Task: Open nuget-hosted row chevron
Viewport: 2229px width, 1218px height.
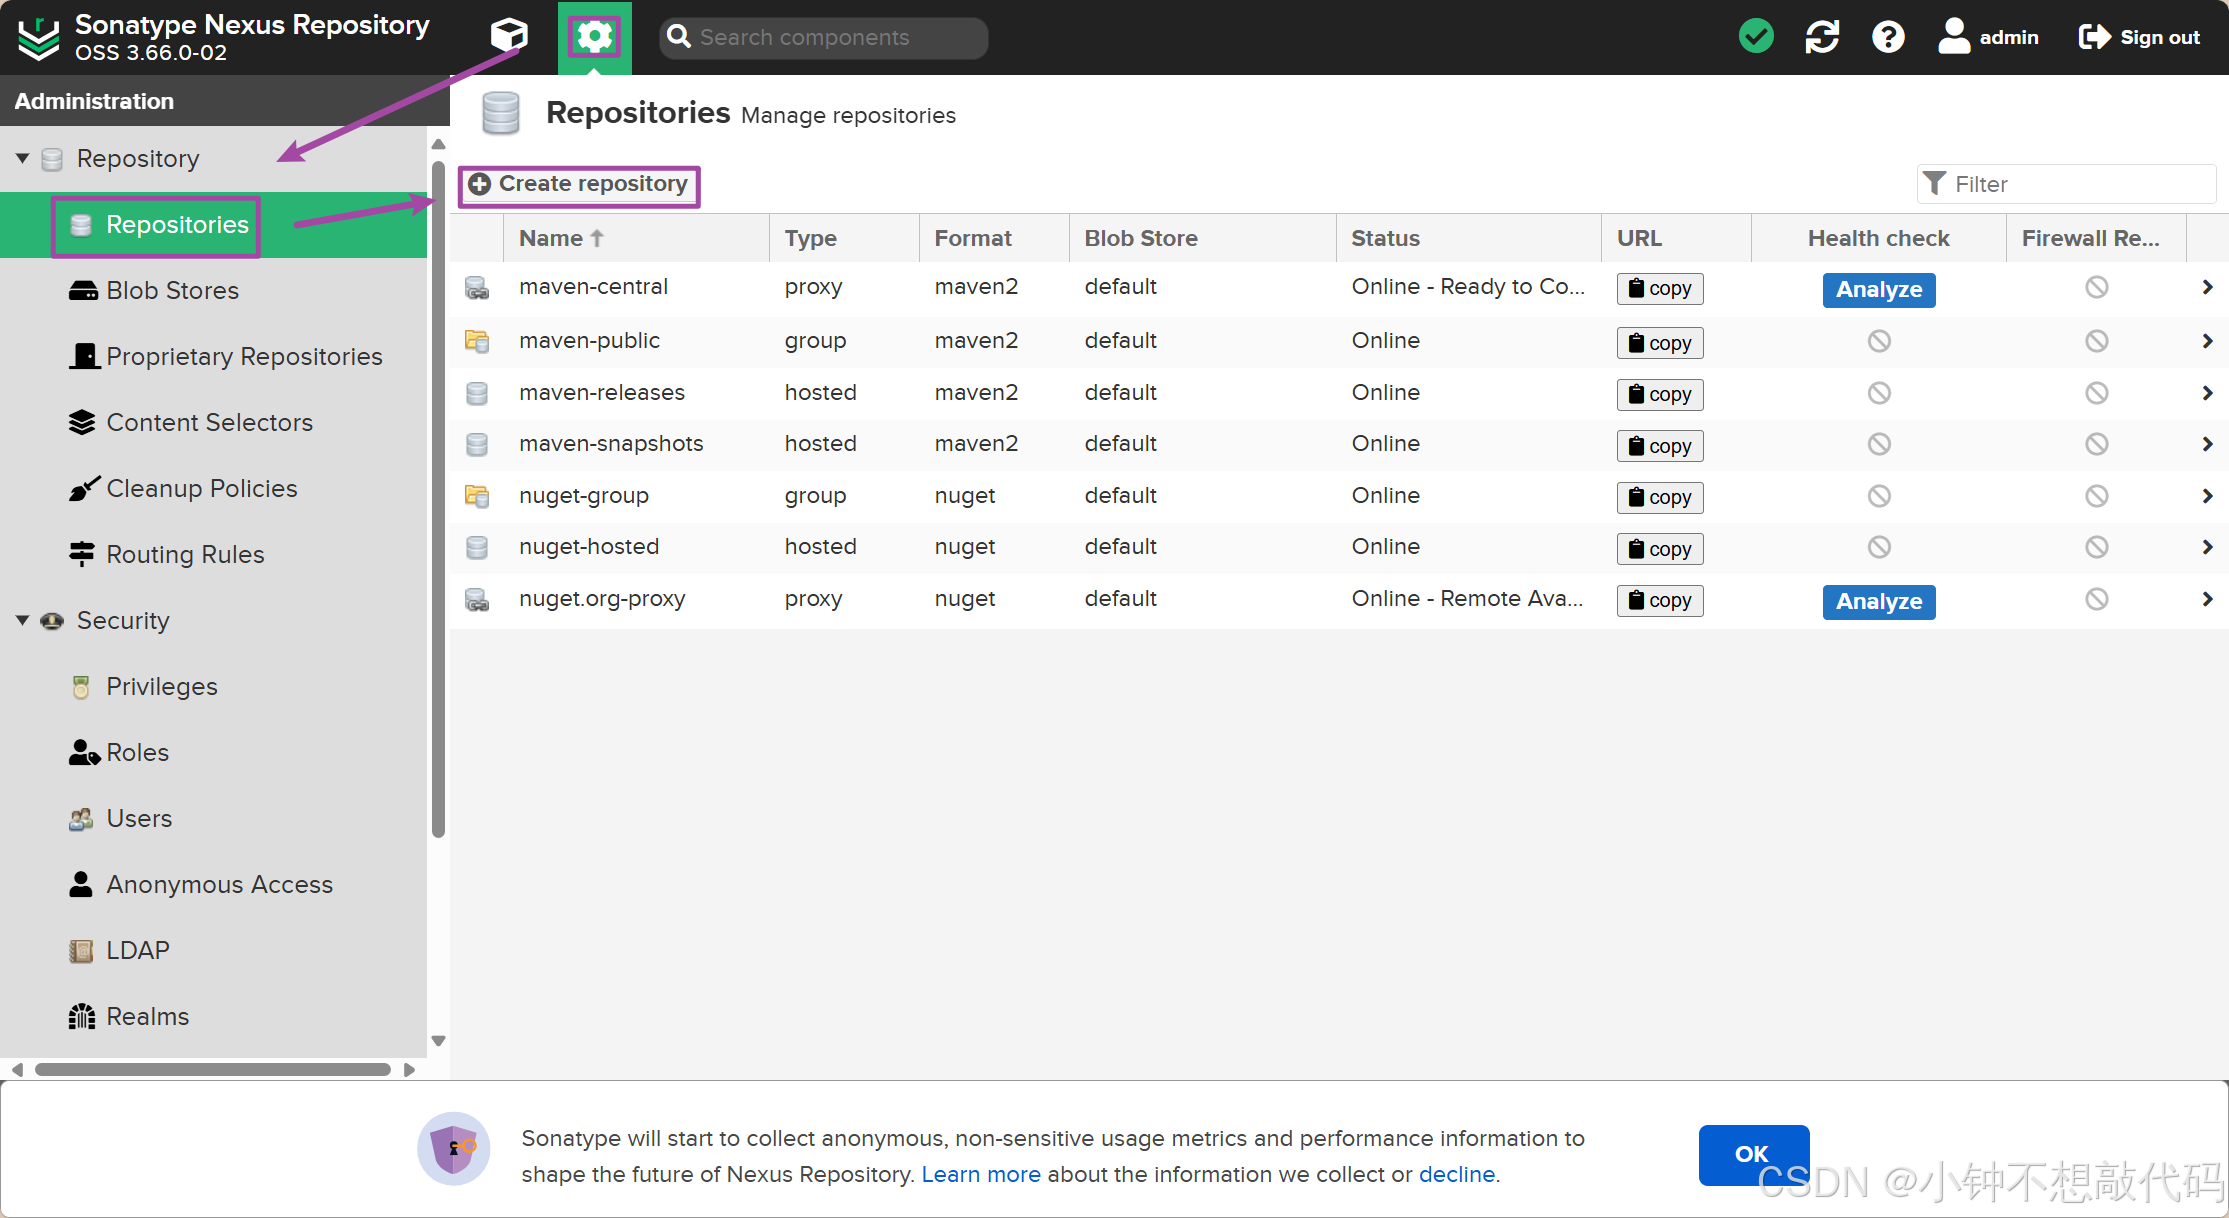Action: (2207, 548)
